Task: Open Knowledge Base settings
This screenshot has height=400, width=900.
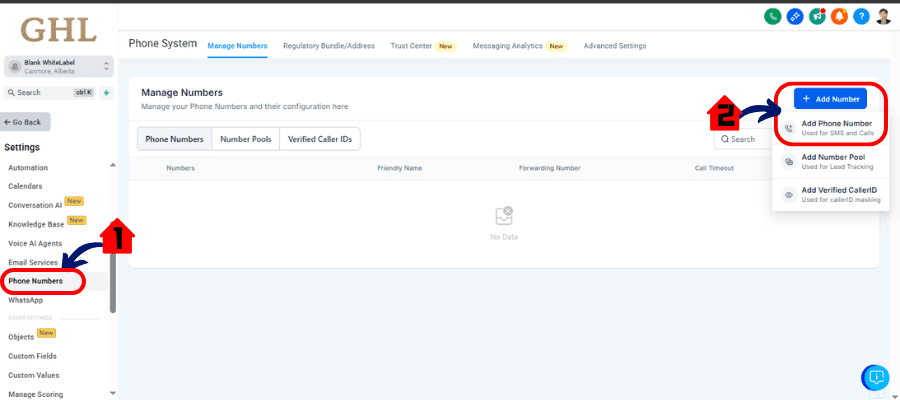Action: 36,224
